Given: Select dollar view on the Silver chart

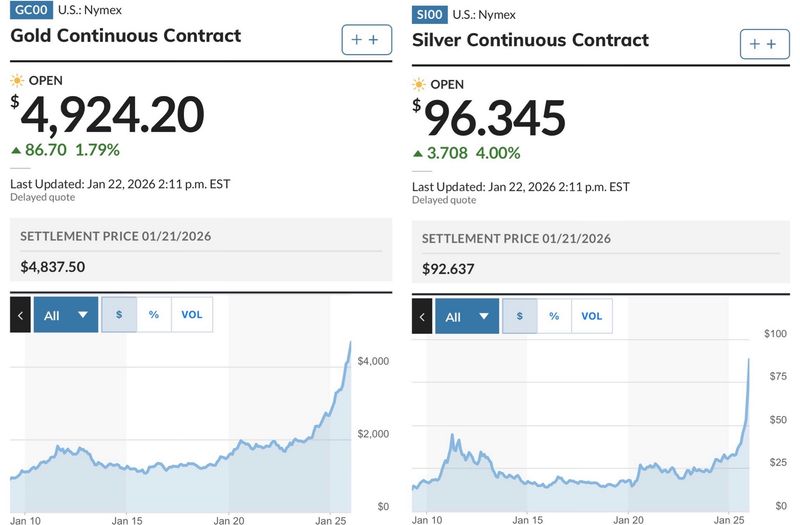Looking at the screenshot, I should pyautogui.click(x=519, y=316).
